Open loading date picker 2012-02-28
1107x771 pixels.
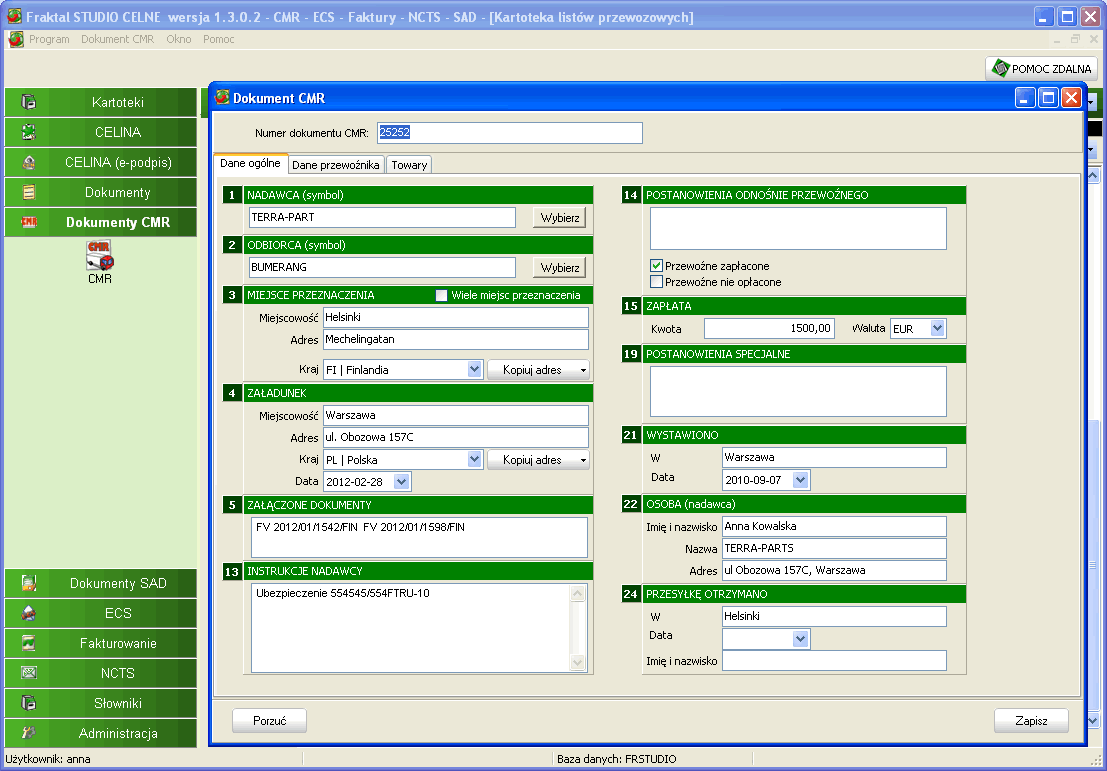point(402,482)
